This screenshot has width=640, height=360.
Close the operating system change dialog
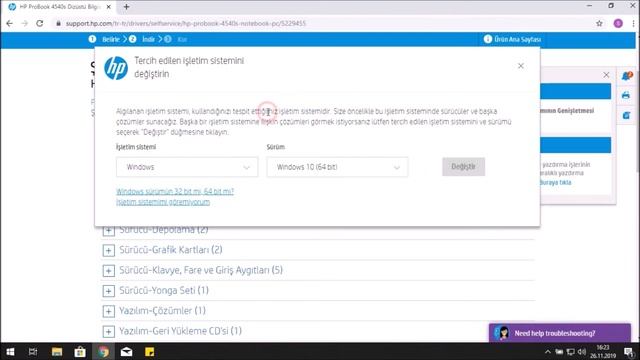point(521,66)
